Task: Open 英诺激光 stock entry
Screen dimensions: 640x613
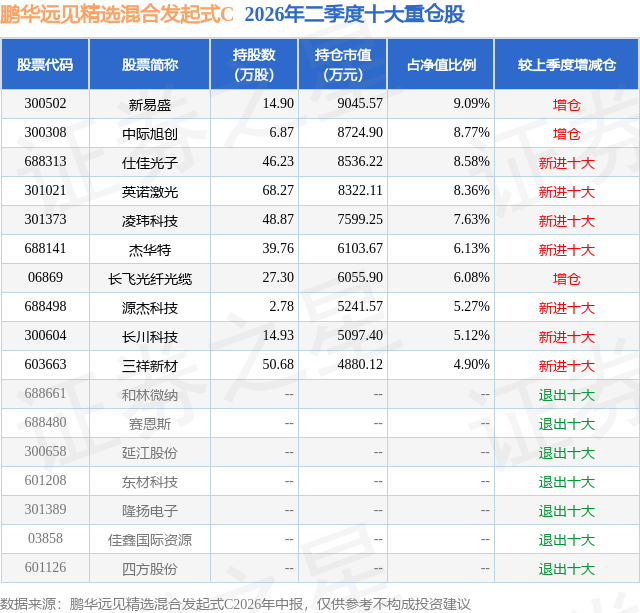Action: click(x=150, y=192)
